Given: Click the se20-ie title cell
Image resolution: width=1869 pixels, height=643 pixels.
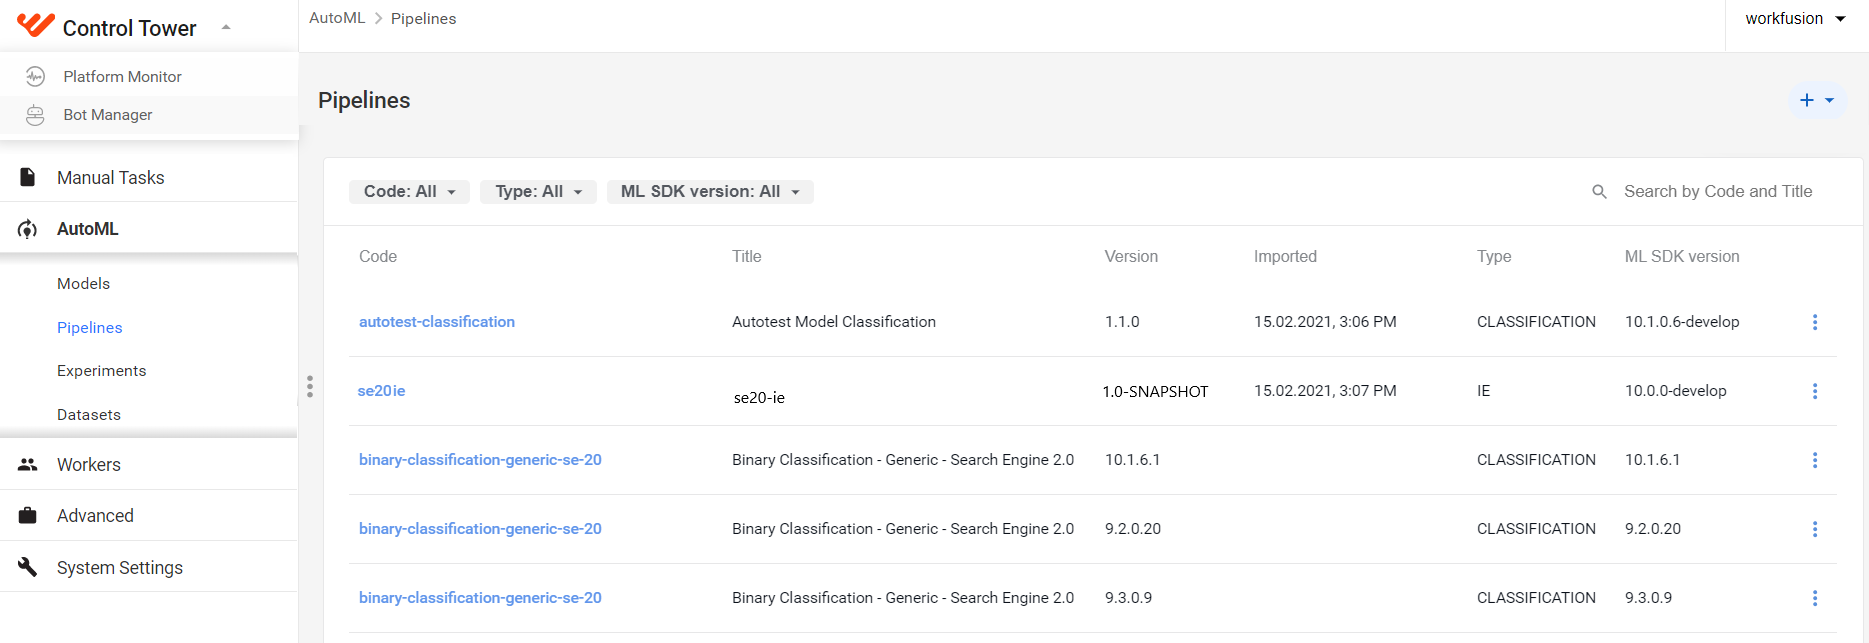Looking at the screenshot, I should pyautogui.click(x=759, y=398).
